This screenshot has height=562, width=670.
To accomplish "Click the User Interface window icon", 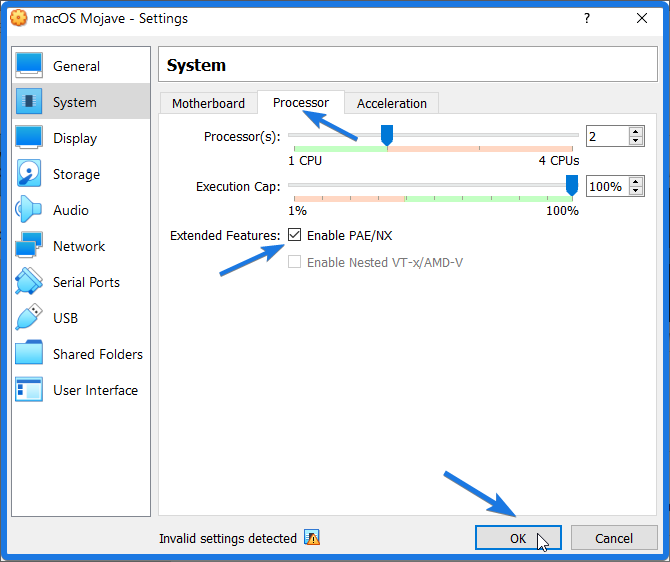I will [x=29, y=389].
